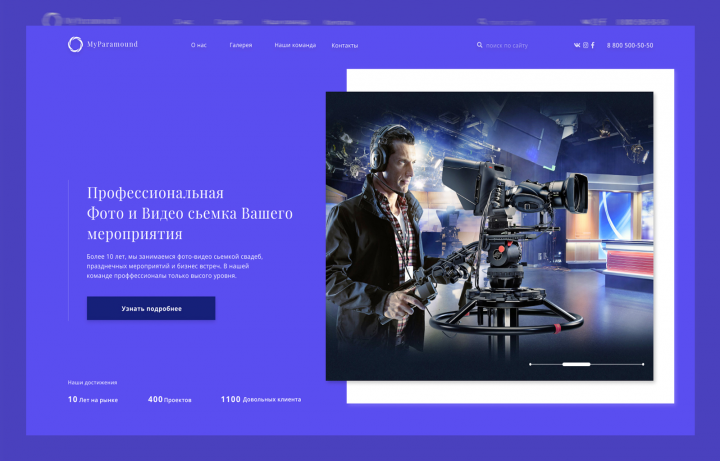
Task: Click the MyParamound circular logo icon
Action: [x=75, y=45]
